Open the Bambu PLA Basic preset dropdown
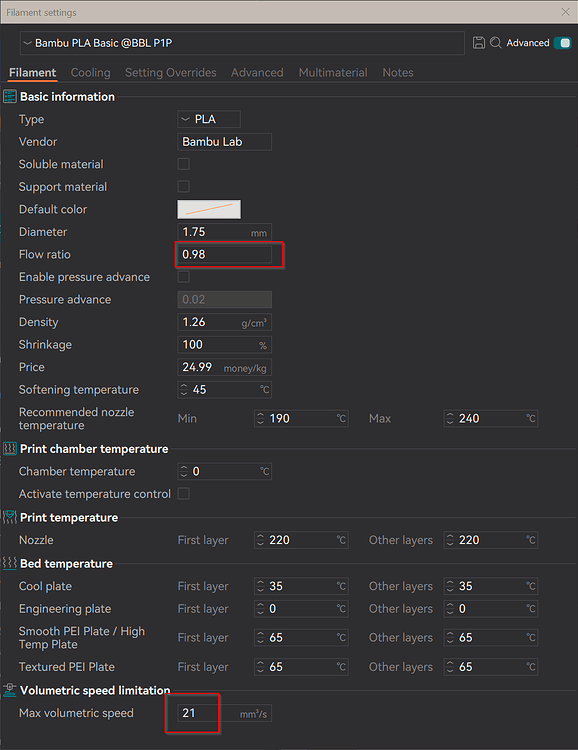 coord(242,43)
